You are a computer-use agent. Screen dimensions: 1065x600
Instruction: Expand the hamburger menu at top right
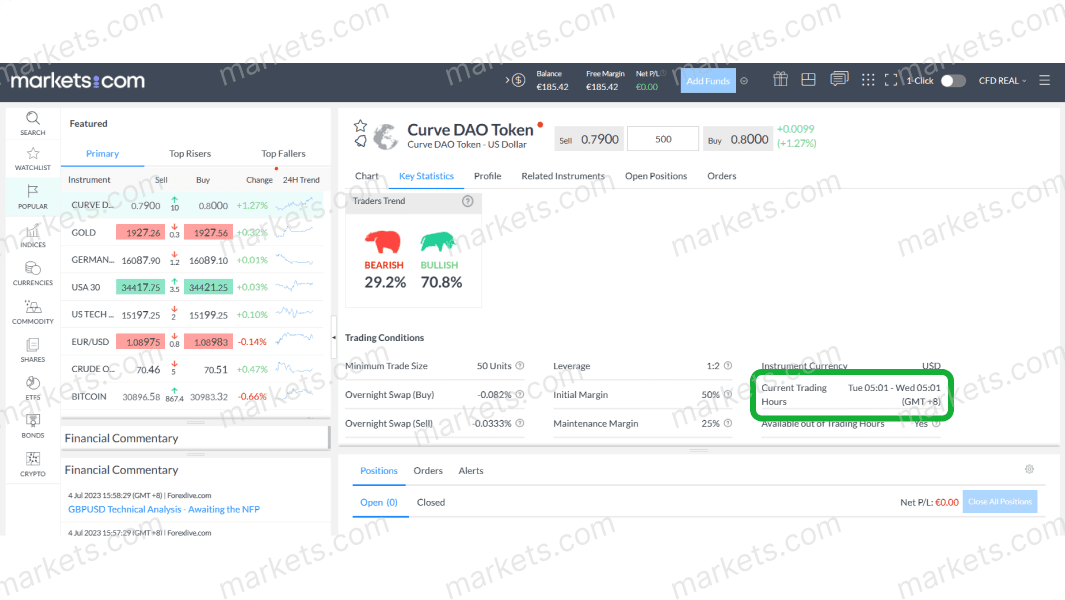[x=1044, y=80]
